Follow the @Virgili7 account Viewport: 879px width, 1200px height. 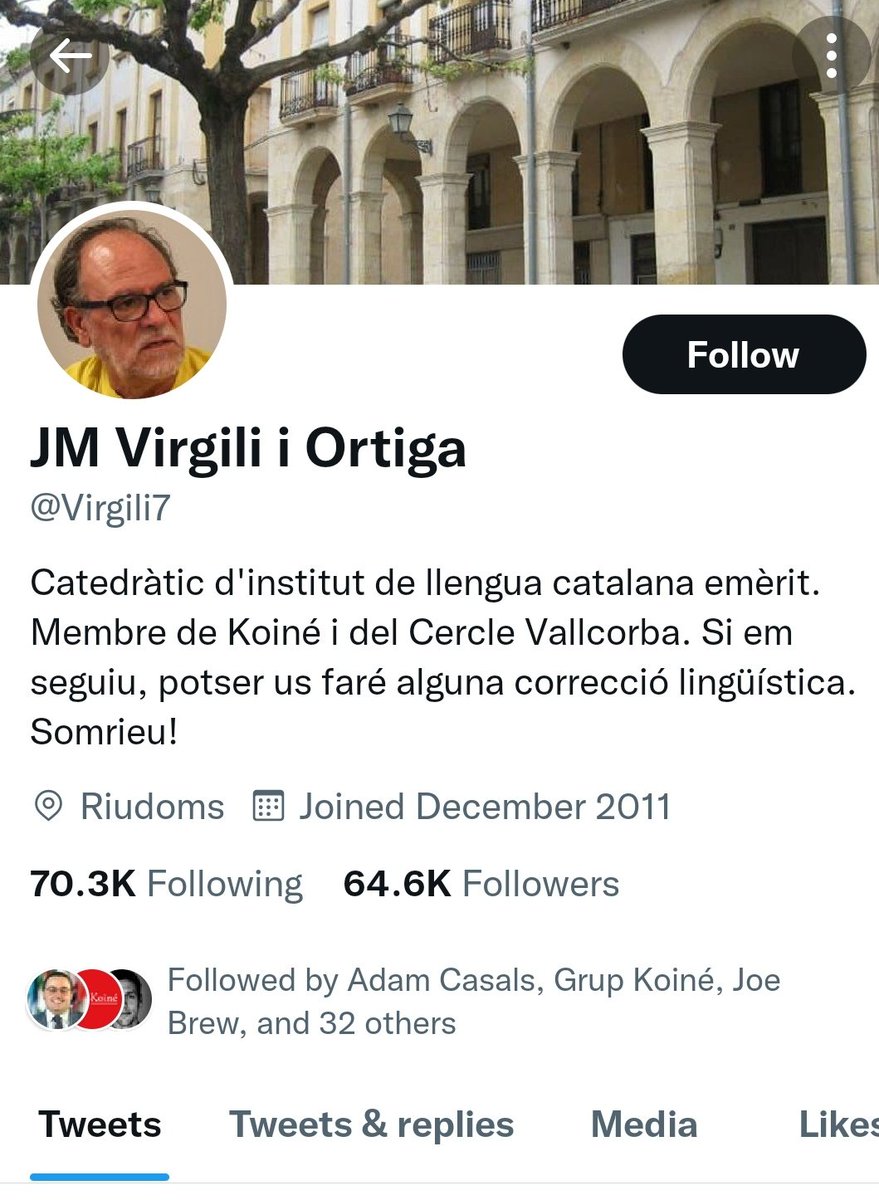[x=744, y=354]
